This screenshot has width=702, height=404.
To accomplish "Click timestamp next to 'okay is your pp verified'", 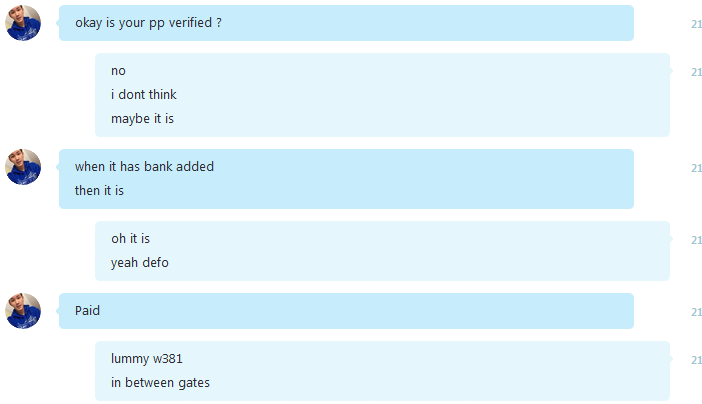I will tap(696, 24).
